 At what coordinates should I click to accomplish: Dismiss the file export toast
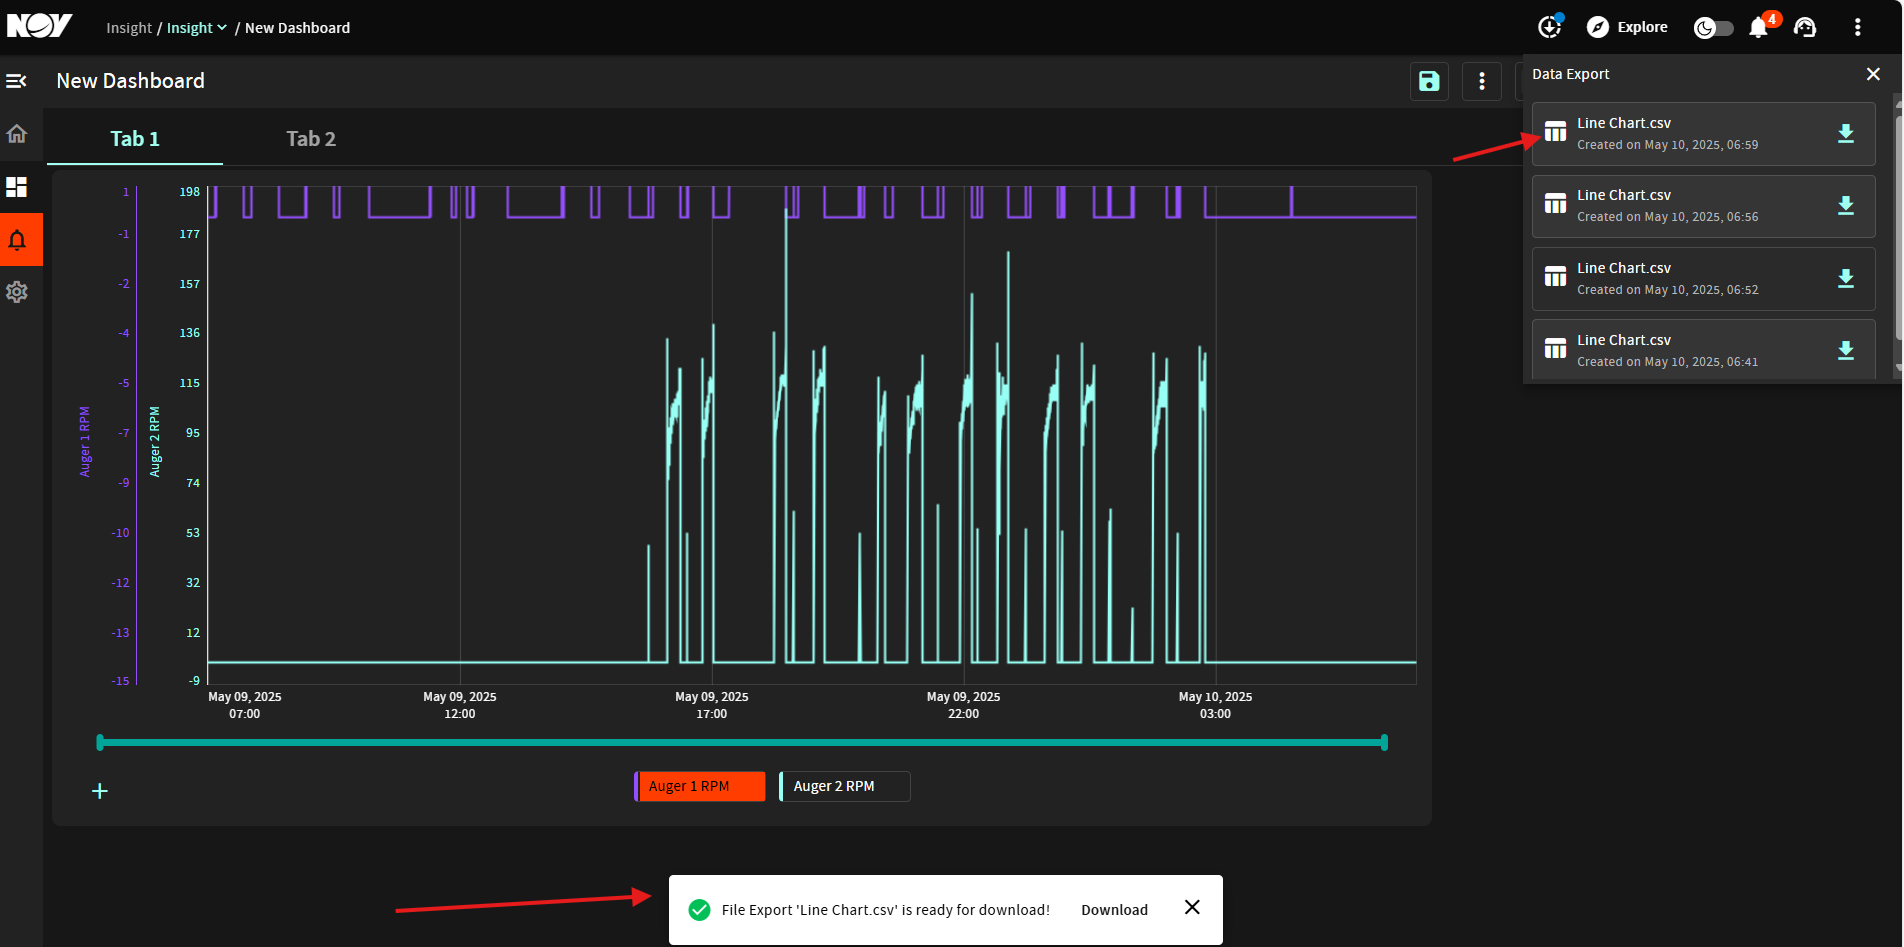[1192, 907]
